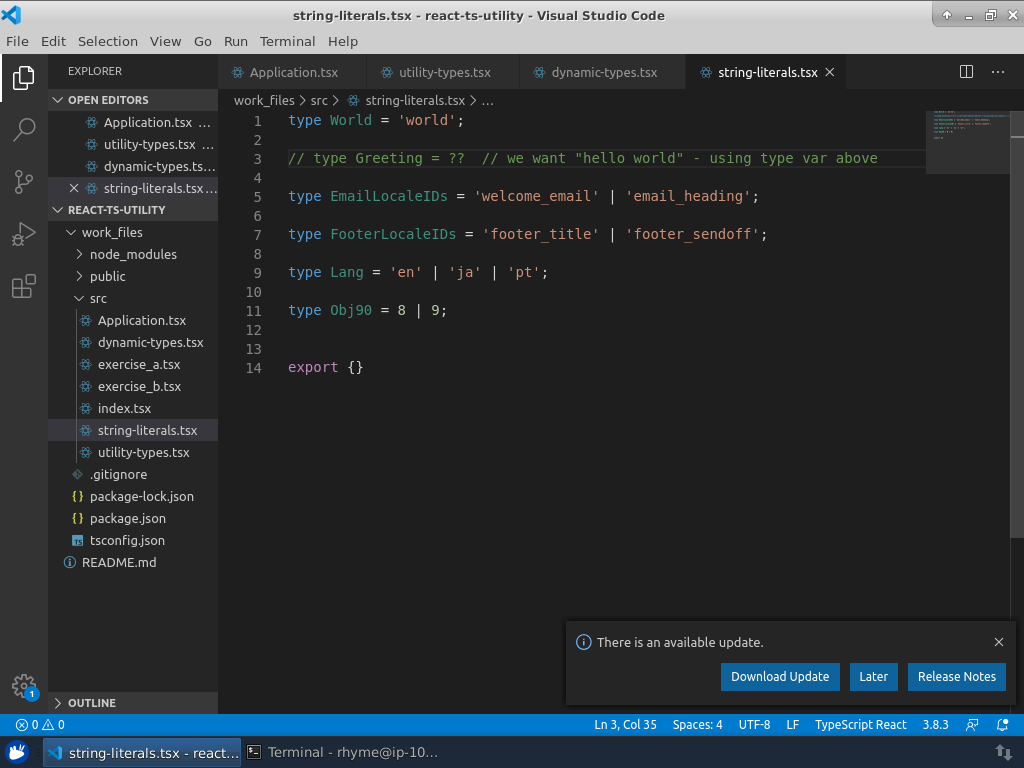The height and width of the screenshot is (768, 1024).
Task: Open the Manage gear settings icon
Action: click(23, 685)
